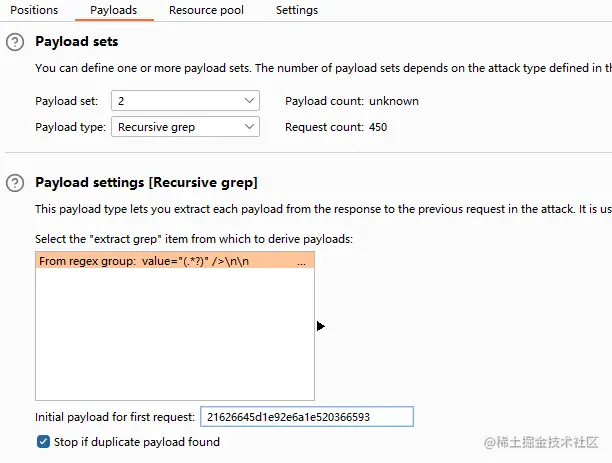The image size is (612, 463).
Task: Switch to the Resource pool tab
Action: pyautogui.click(x=206, y=10)
